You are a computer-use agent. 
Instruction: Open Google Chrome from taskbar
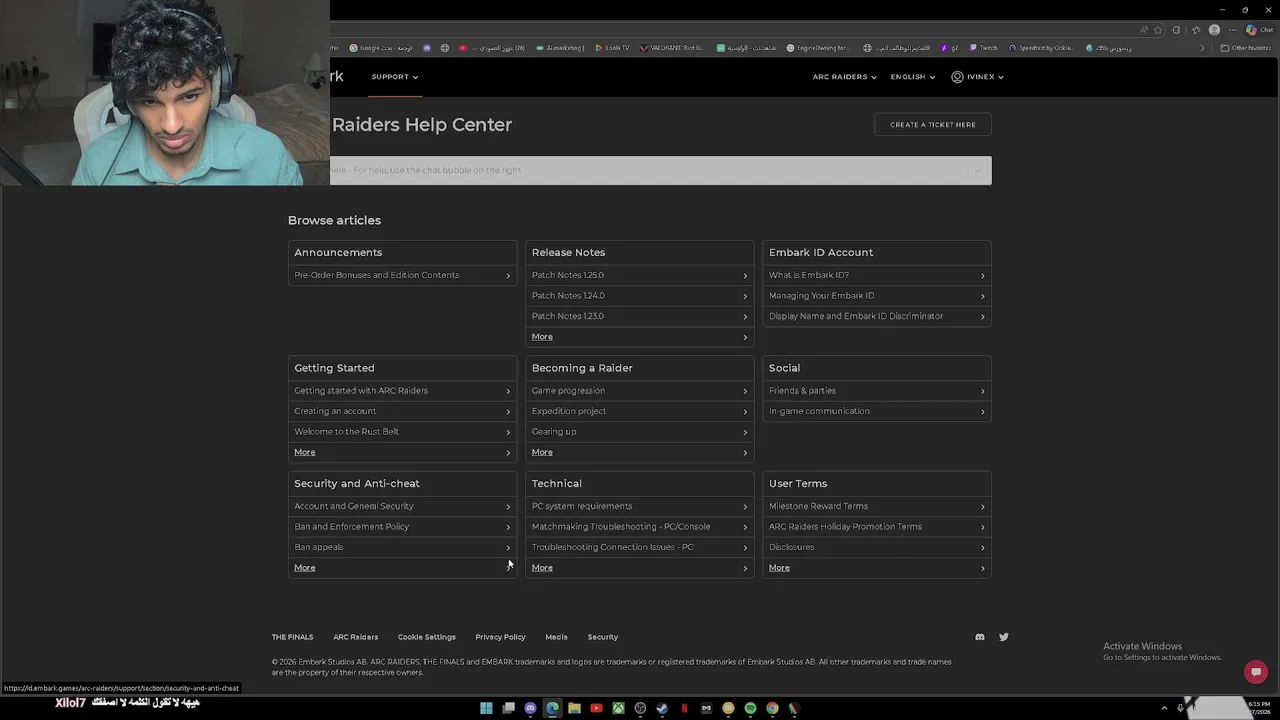pos(772,708)
